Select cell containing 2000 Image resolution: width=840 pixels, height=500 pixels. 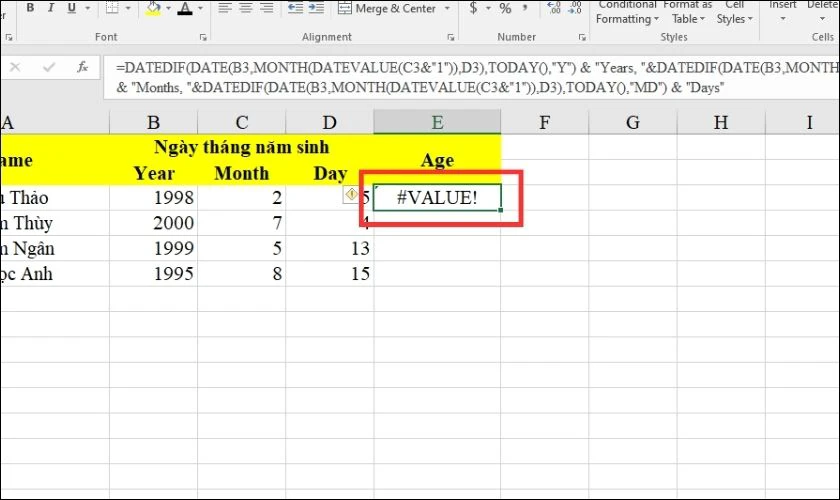tap(153, 223)
